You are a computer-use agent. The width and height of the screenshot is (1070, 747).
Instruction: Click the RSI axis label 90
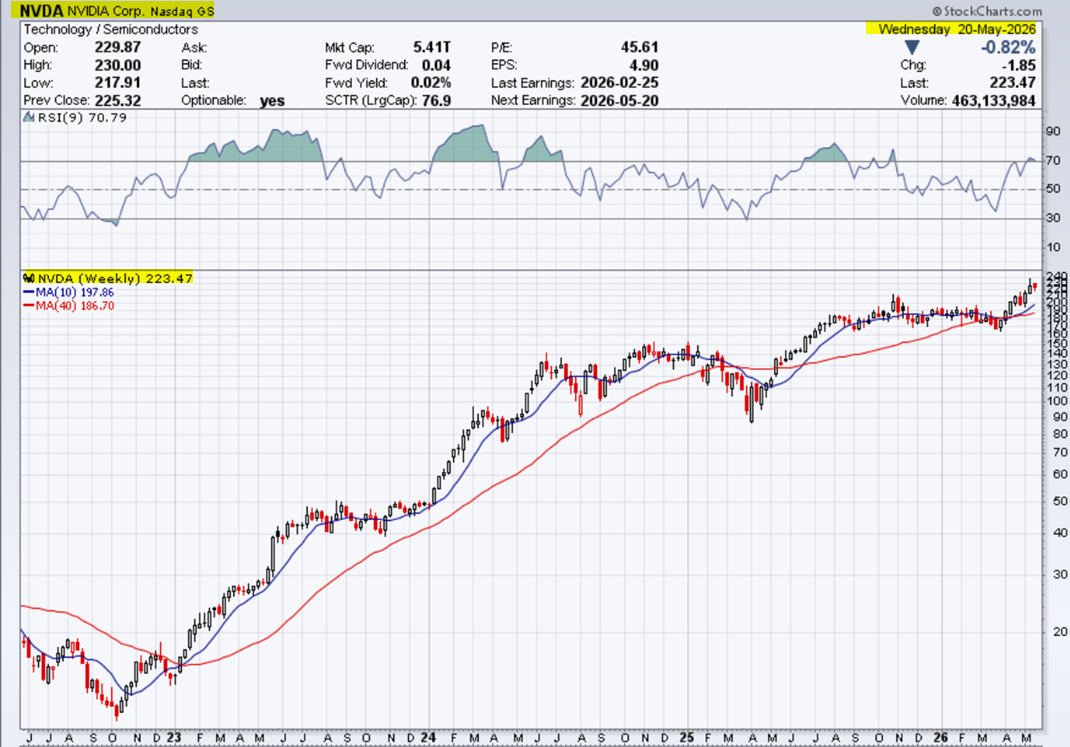click(x=1053, y=131)
